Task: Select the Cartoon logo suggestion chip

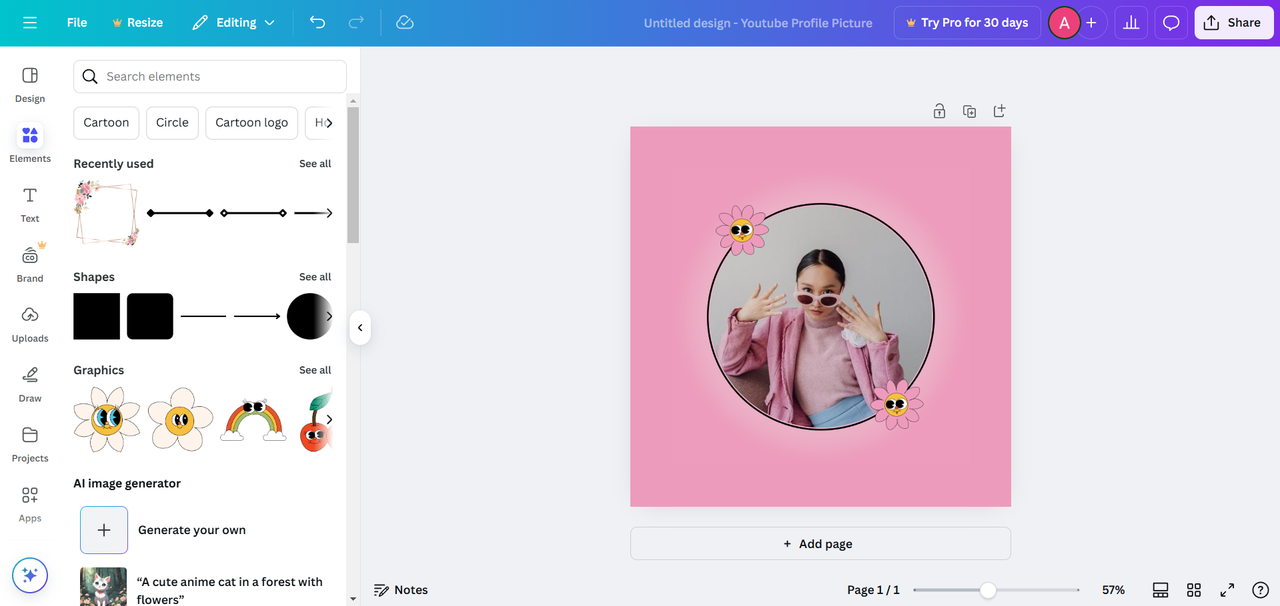Action: pos(252,122)
